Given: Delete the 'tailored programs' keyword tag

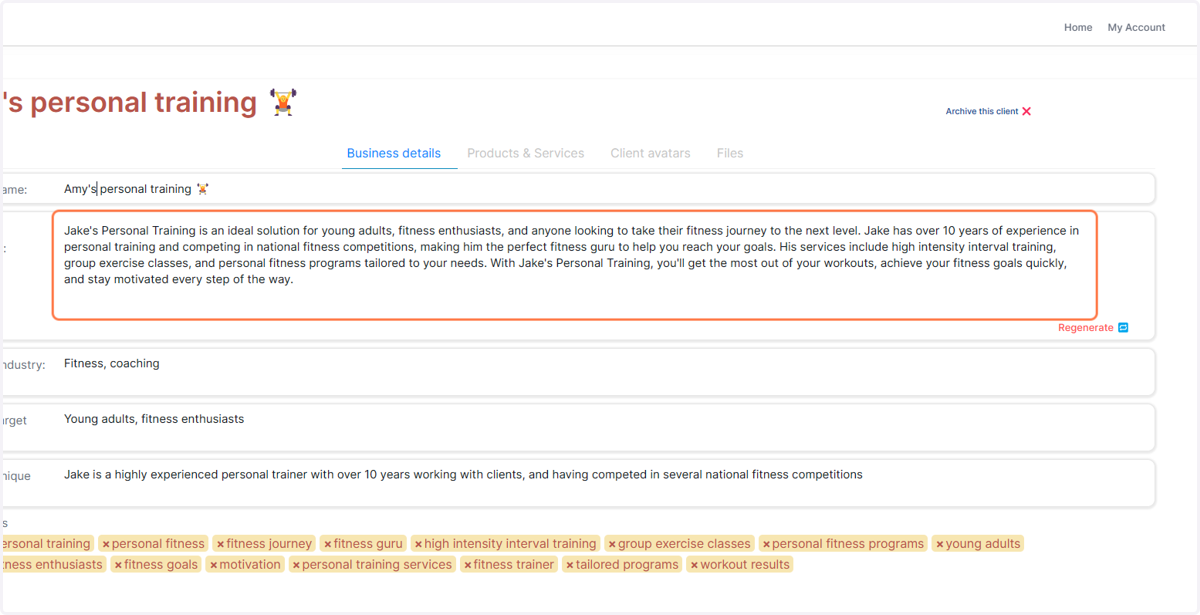Looking at the screenshot, I should pyautogui.click(x=570, y=565).
